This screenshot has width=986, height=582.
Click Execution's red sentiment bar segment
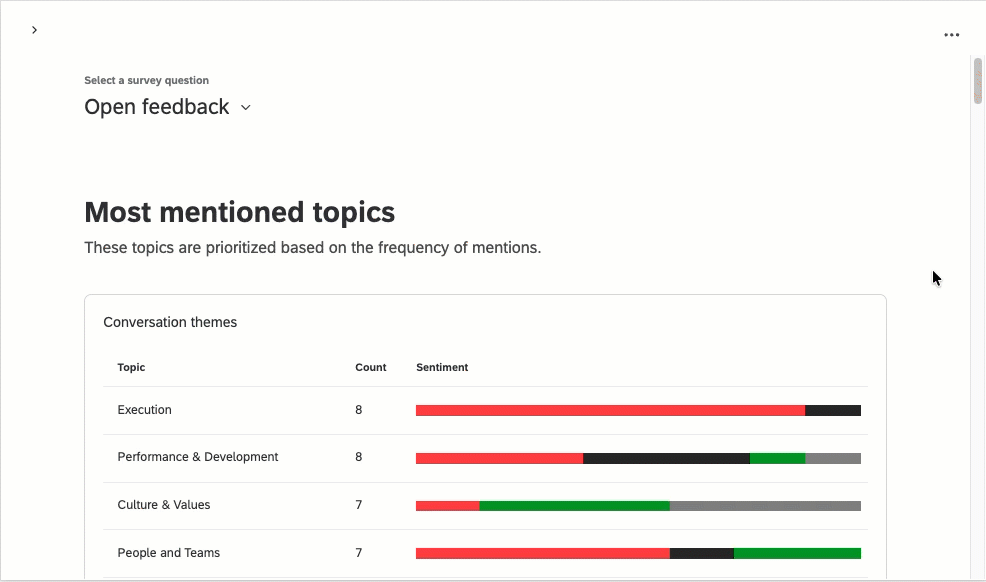click(x=610, y=409)
